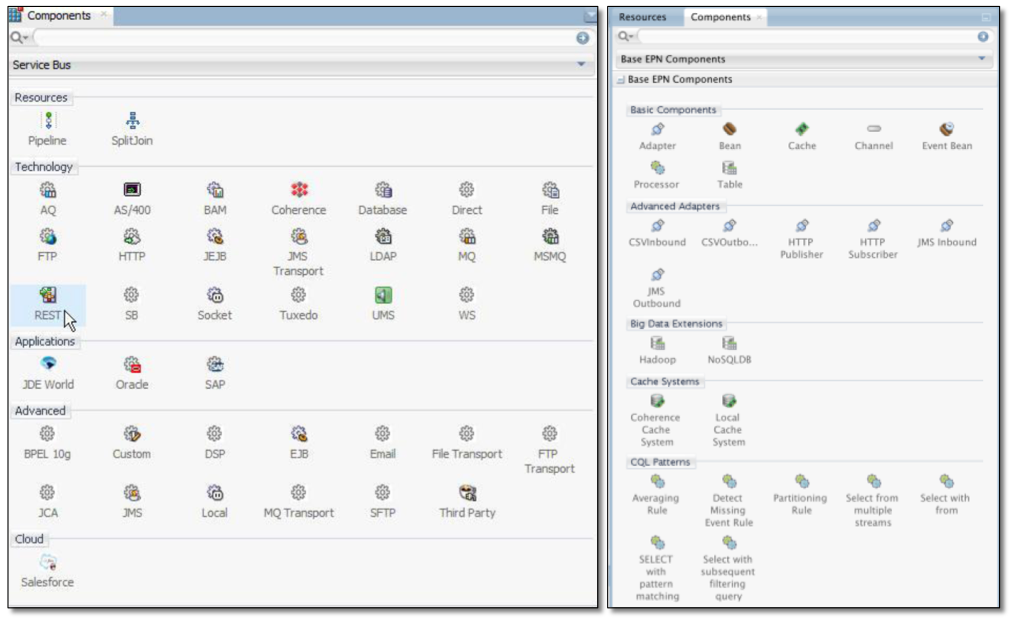Open left Components panel minimize menu
The image size is (1013, 620).
pyautogui.click(x=590, y=15)
